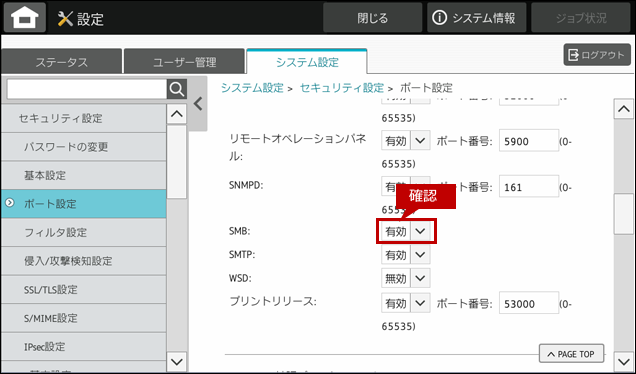Open the WSD dropdown showing 無効
The image size is (636, 374).
406,278
